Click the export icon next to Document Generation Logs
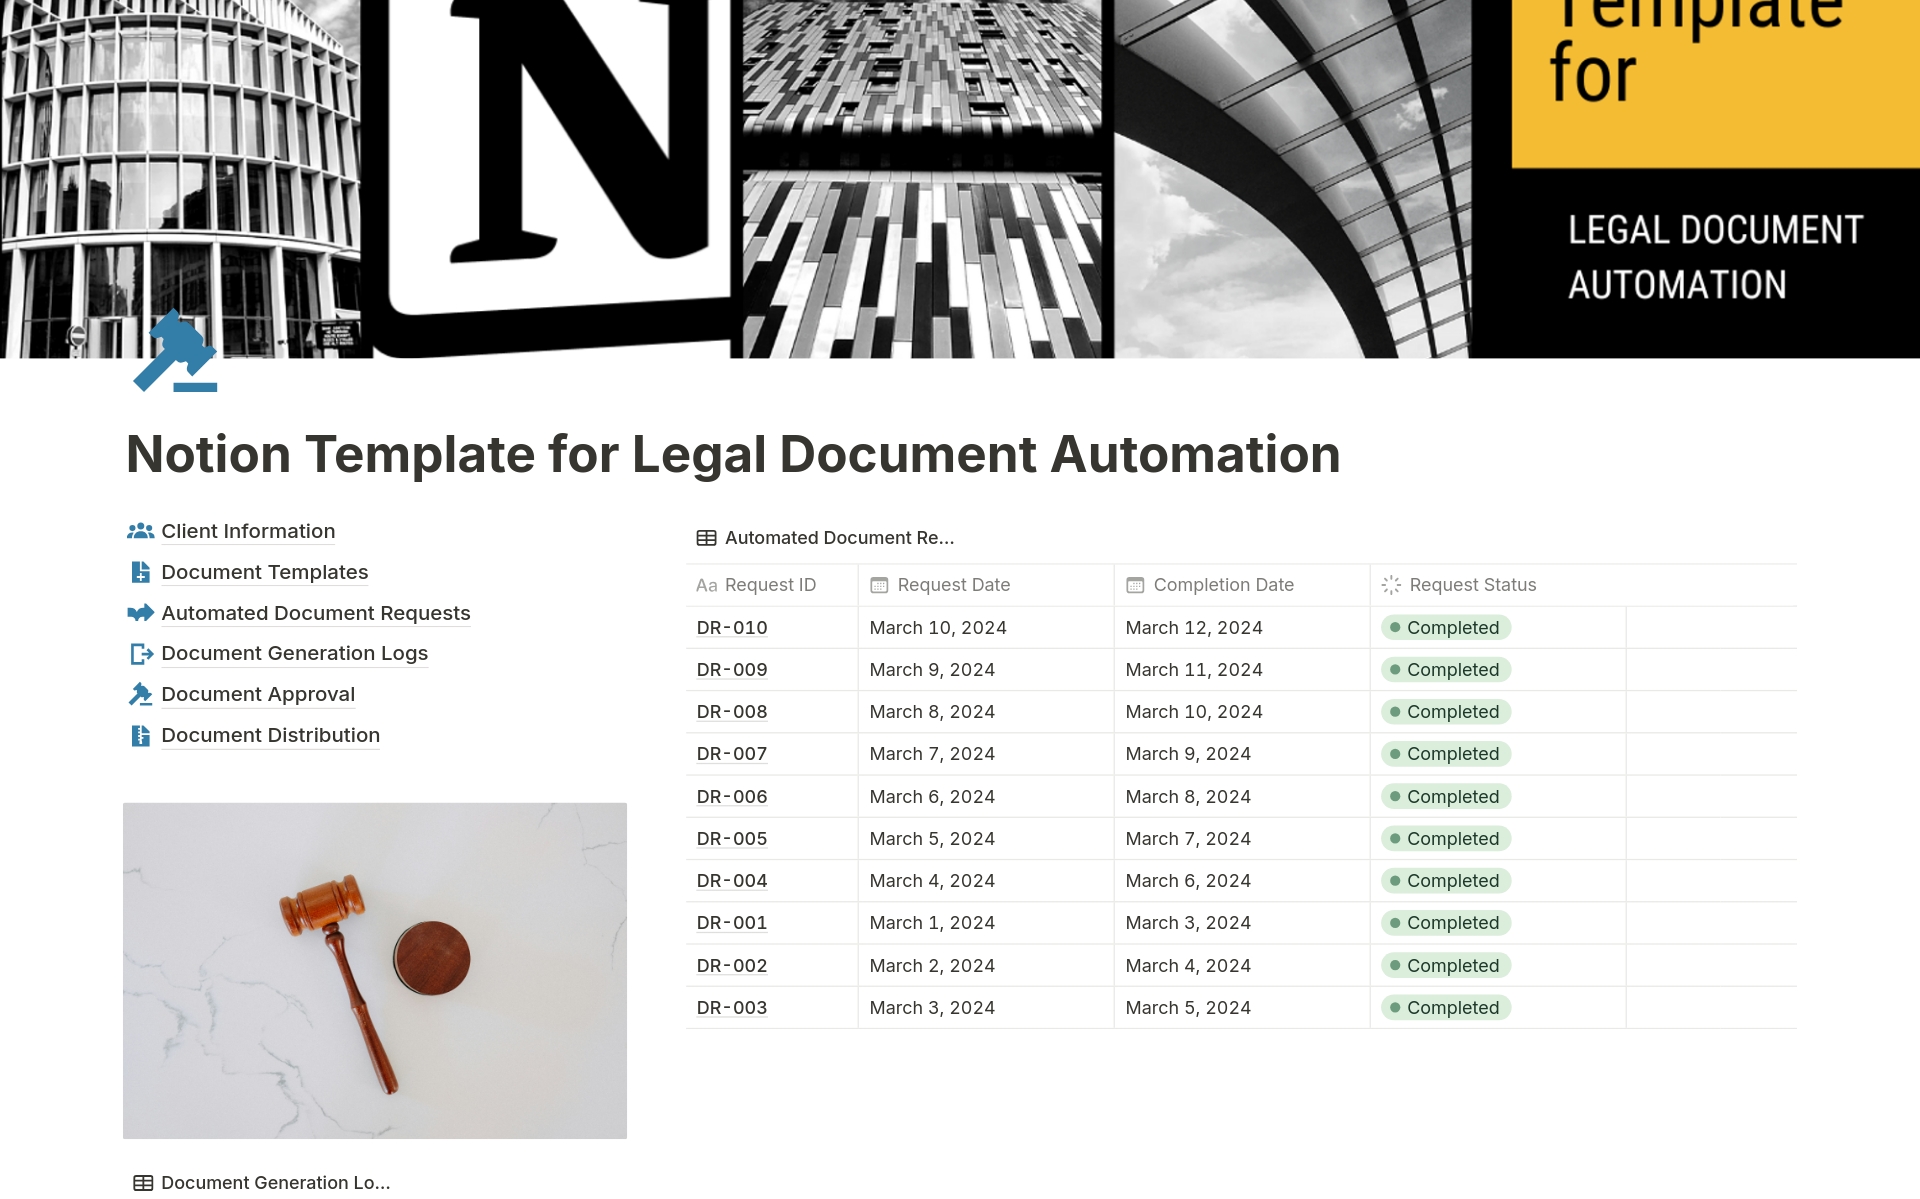 point(140,654)
